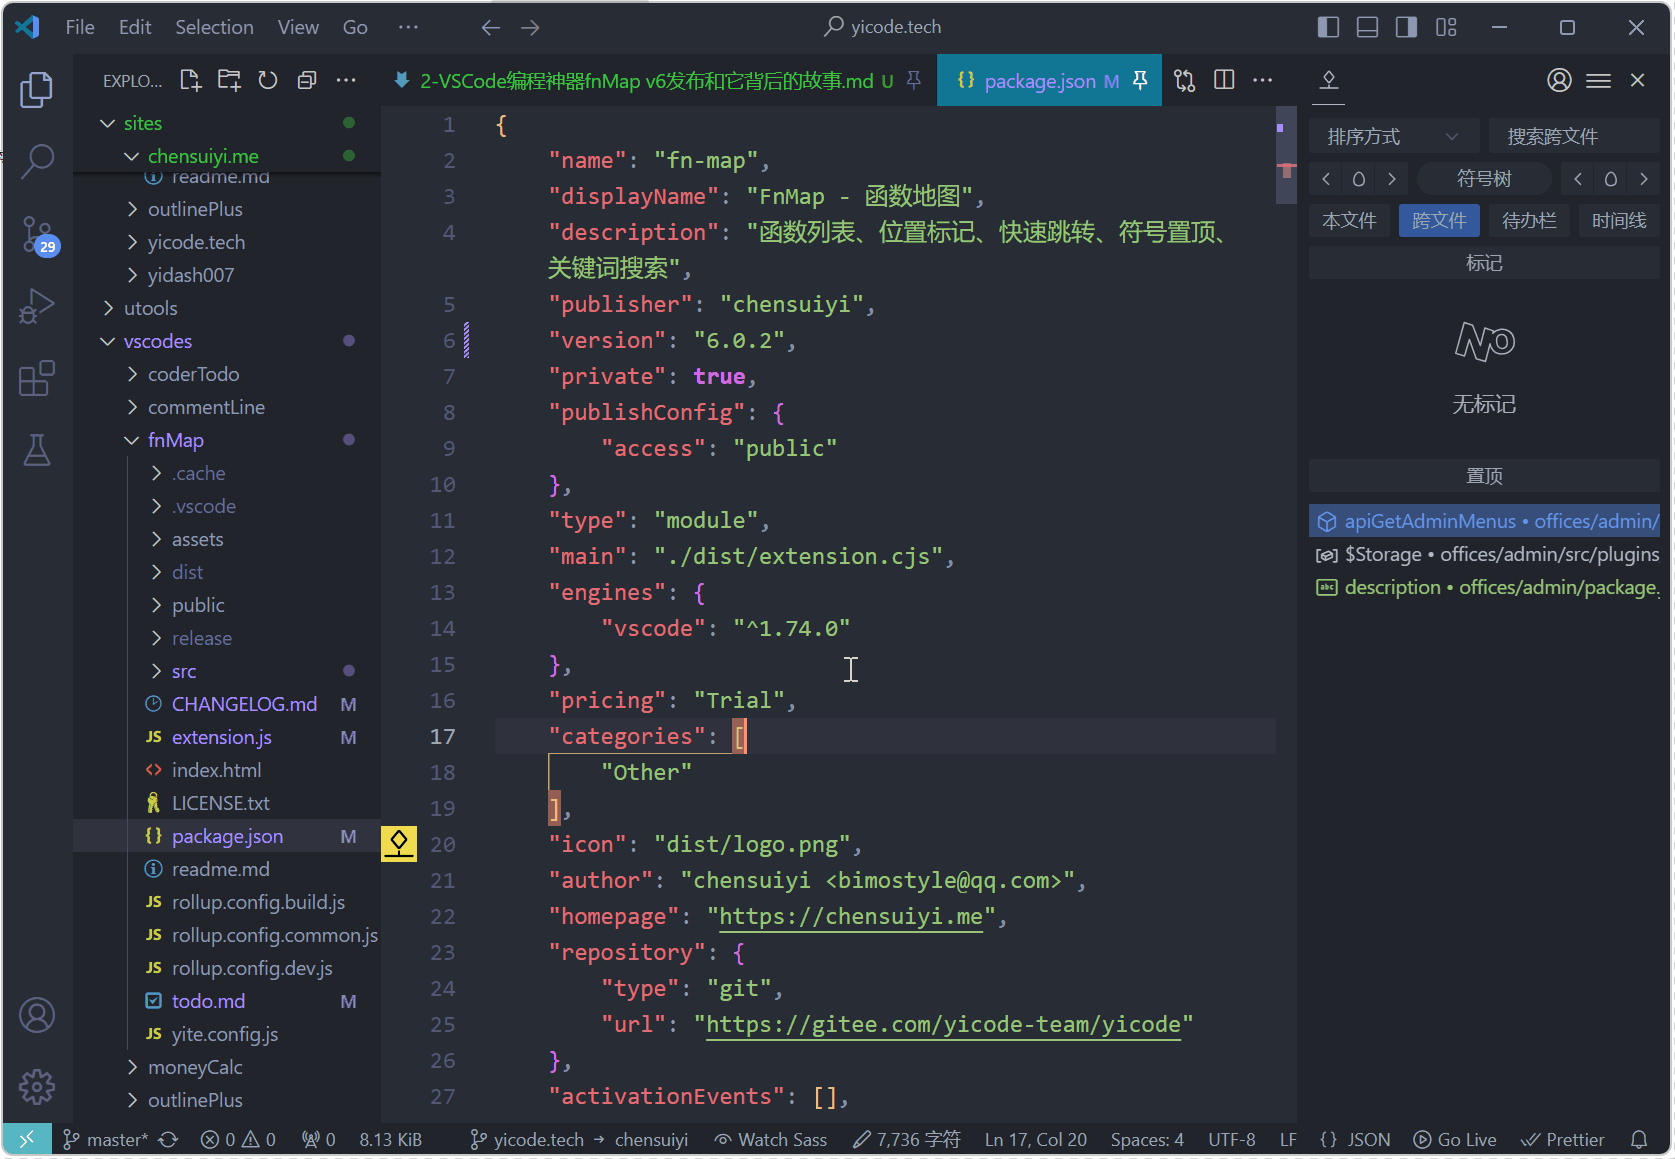Image resolution: width=1675 pixels, height=1159 pixels.
Task: Change the UTF-8 encoding in the status bar
Action: tap(1232, 1140)
